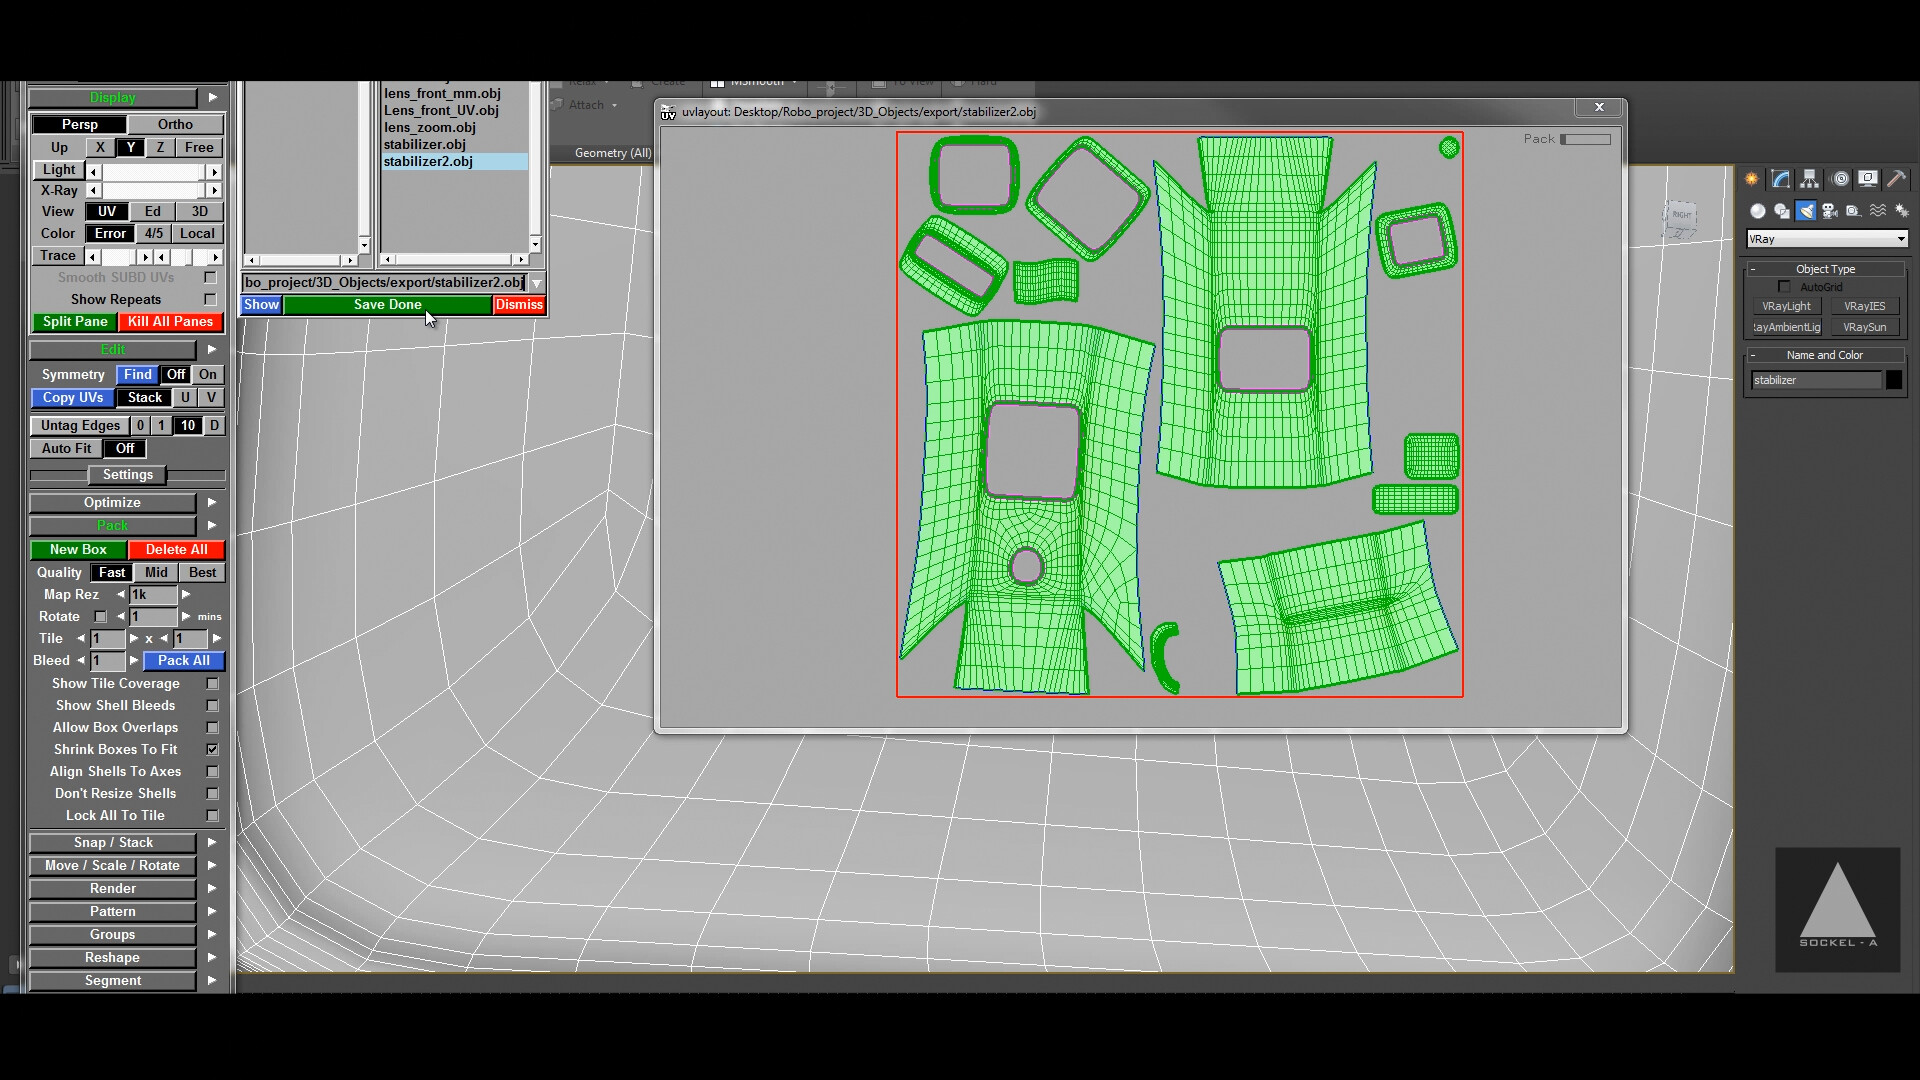Switch to the Modify command panel tab

pyautogui.click(x=1781, y=179)
